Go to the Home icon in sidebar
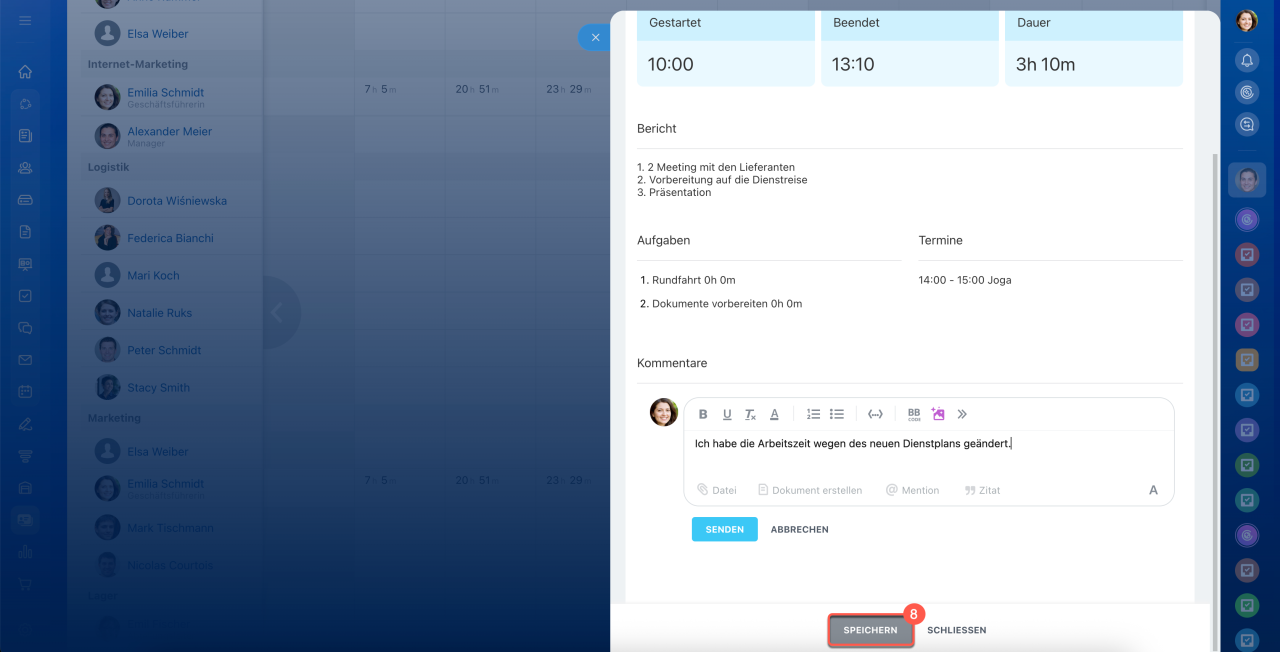 (25, 71)
